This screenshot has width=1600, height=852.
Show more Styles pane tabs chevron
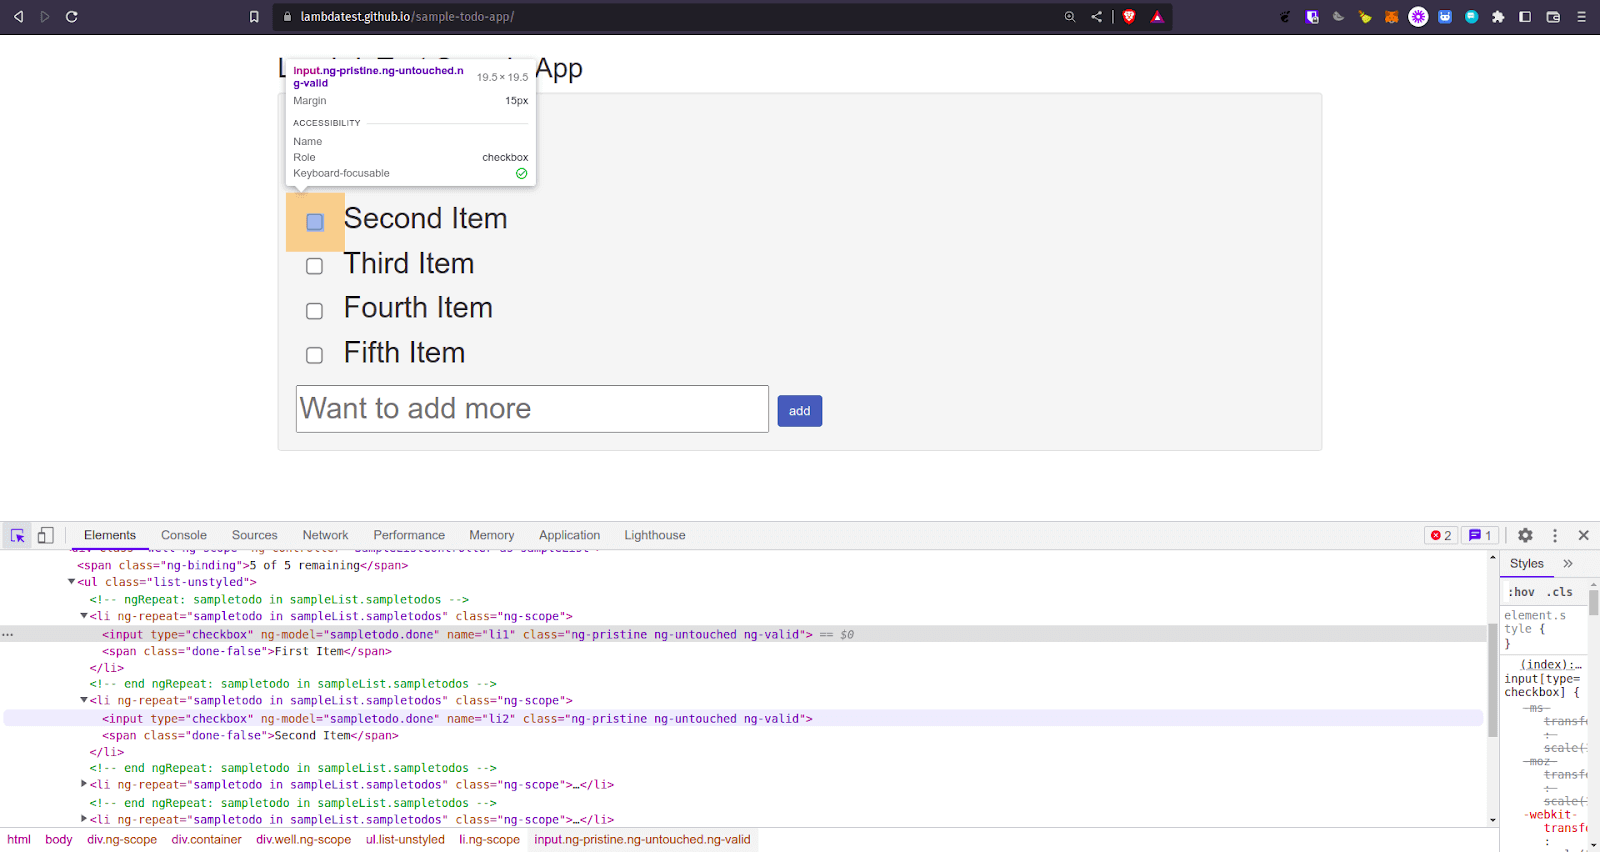click(x=1568, y=564)
